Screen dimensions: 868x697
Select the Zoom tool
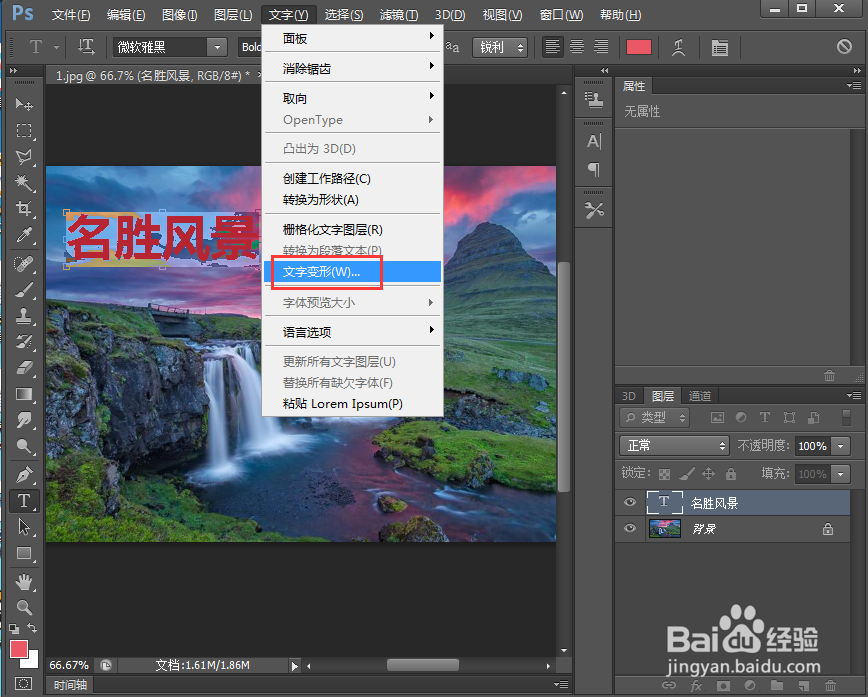(24, 608)
